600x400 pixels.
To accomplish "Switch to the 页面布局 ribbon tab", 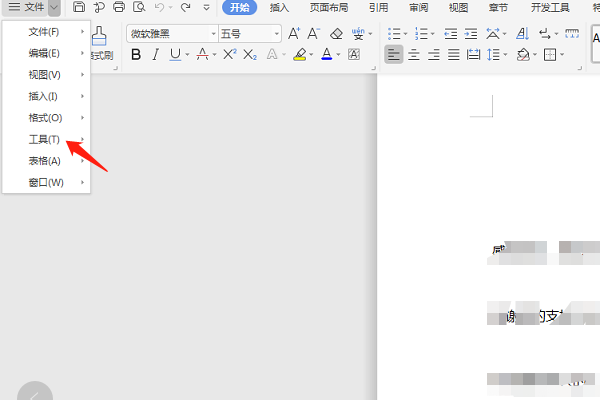I will 329,7.
